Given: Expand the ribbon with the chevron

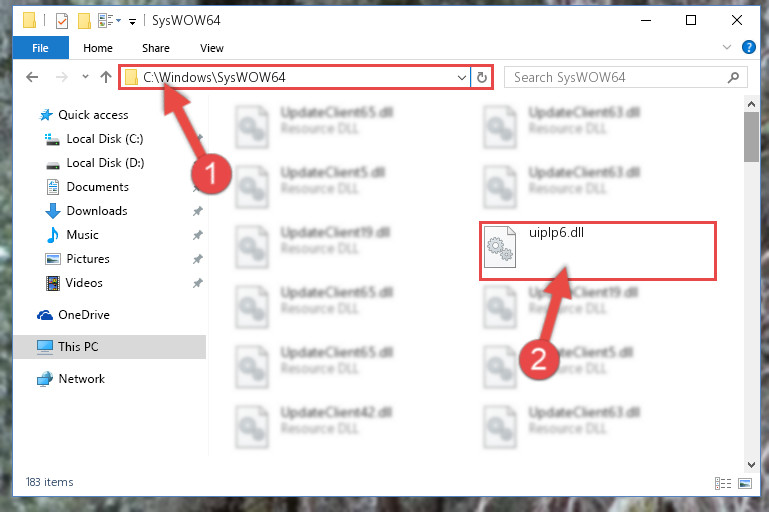Looking at the screenshot, I should coord(727,47).
